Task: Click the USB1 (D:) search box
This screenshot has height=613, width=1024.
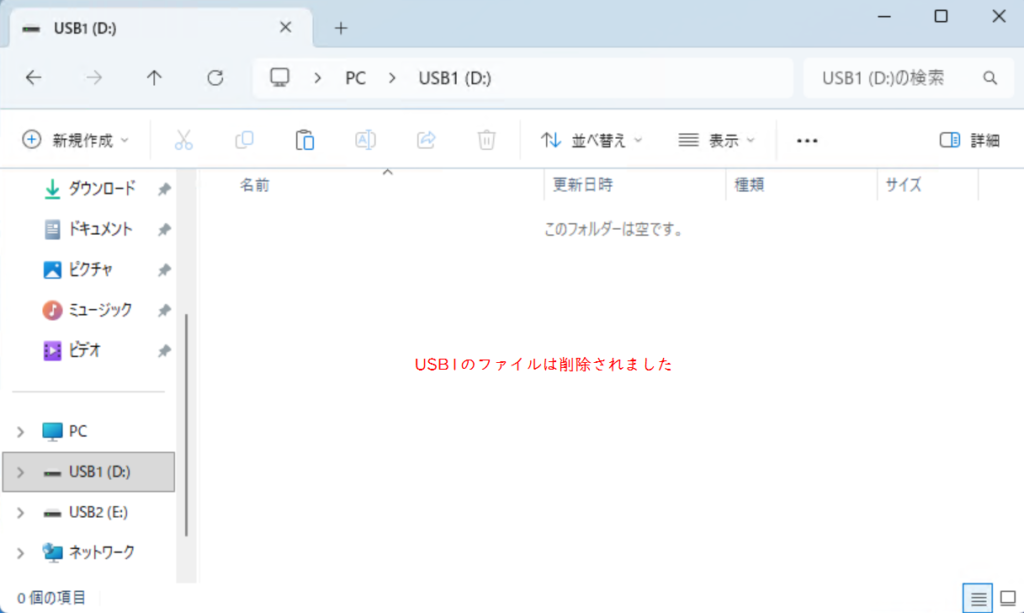Action: 890,78
